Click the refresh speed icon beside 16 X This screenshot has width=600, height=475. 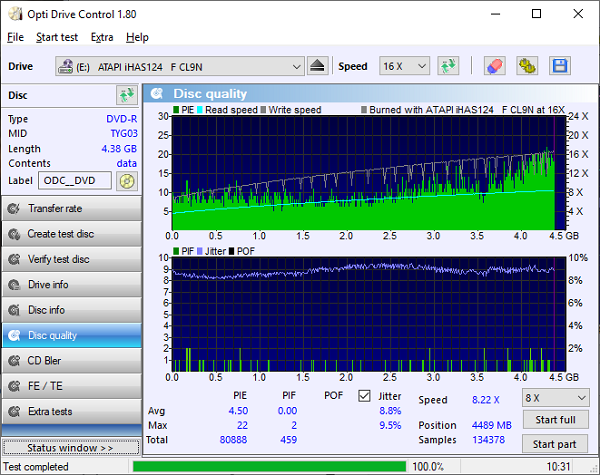(449, 66)
